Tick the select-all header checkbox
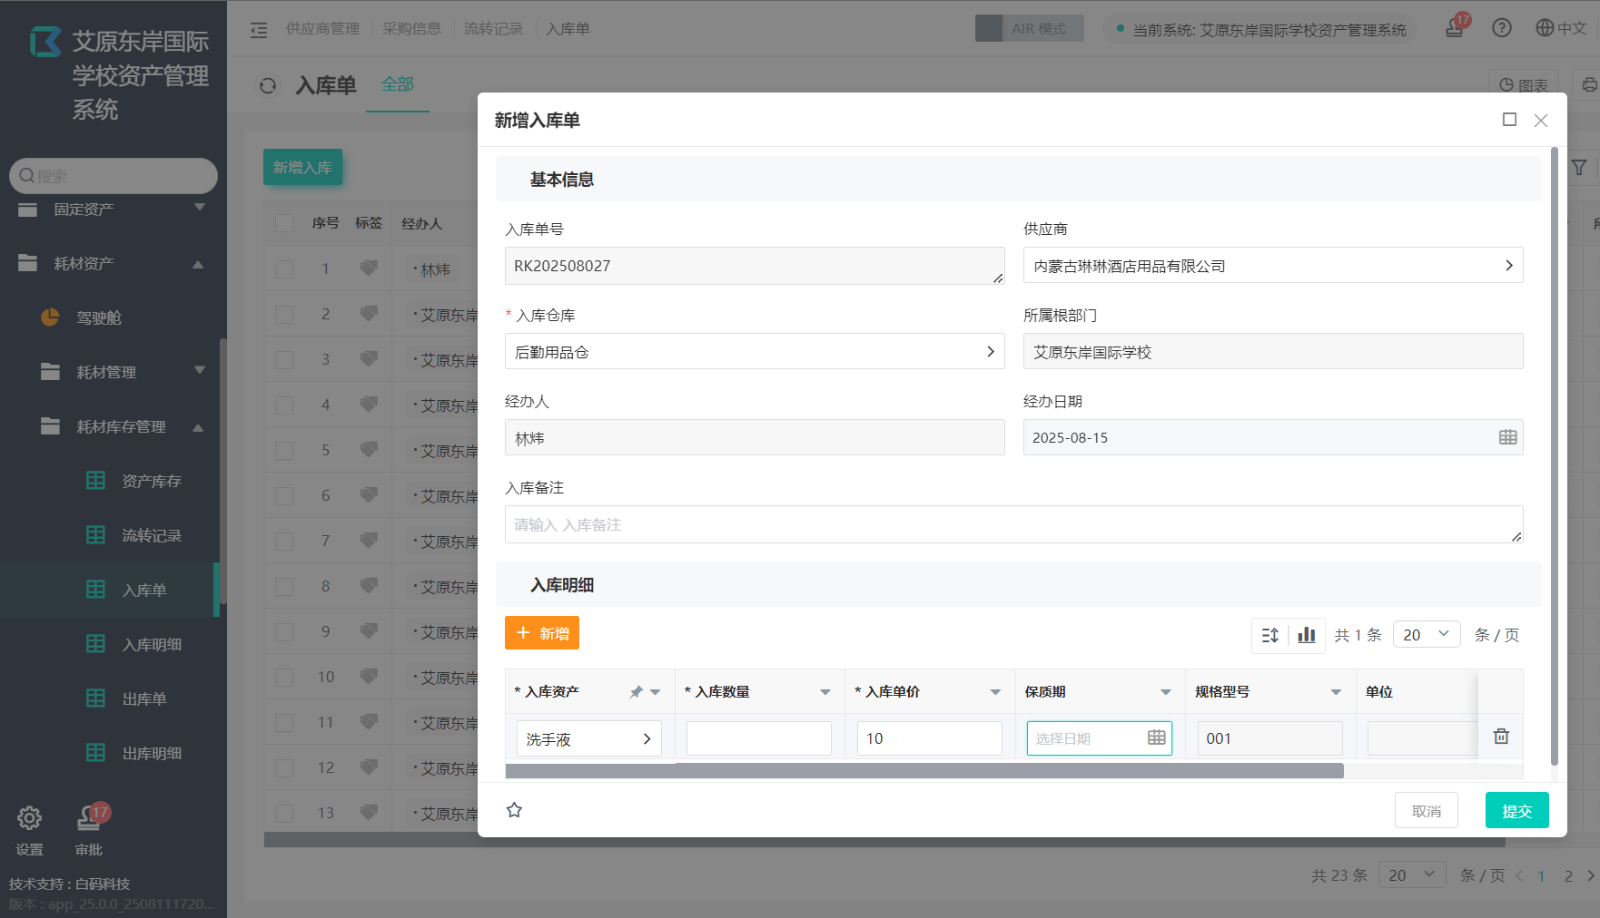 coord(284,223)
